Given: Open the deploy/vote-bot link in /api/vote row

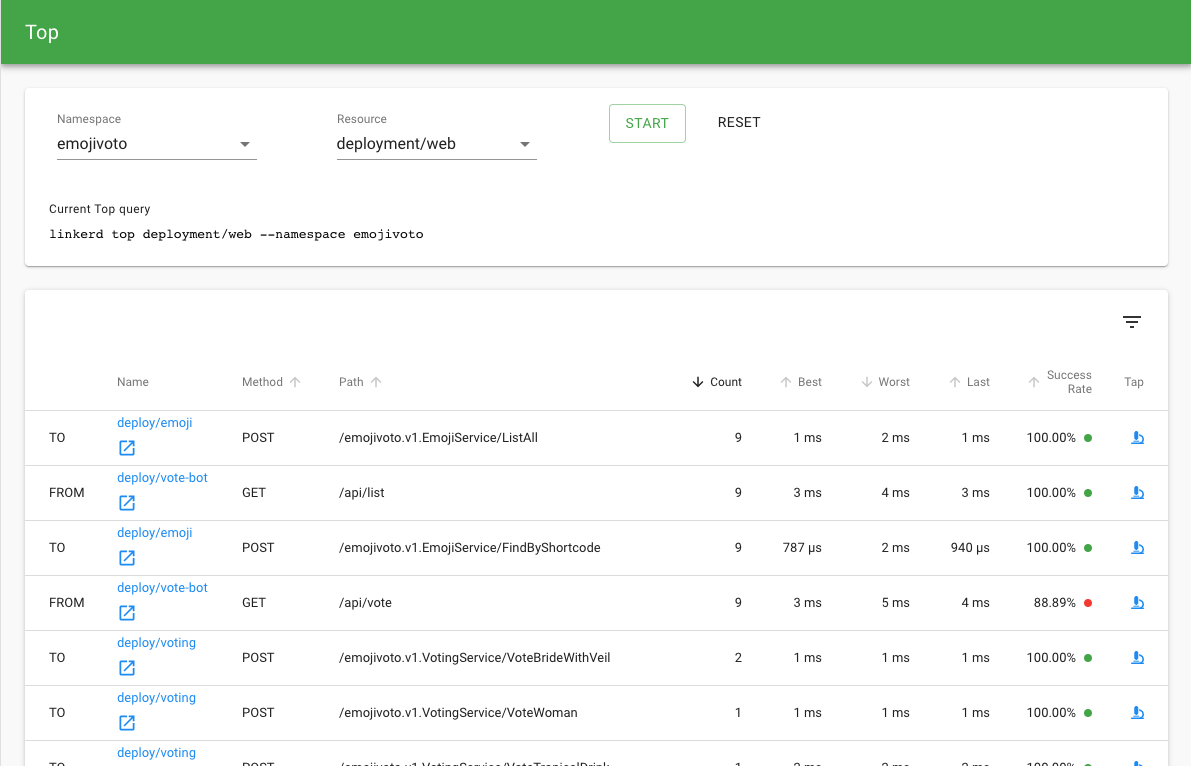Looking at the screenshot, I should [162, 588].
